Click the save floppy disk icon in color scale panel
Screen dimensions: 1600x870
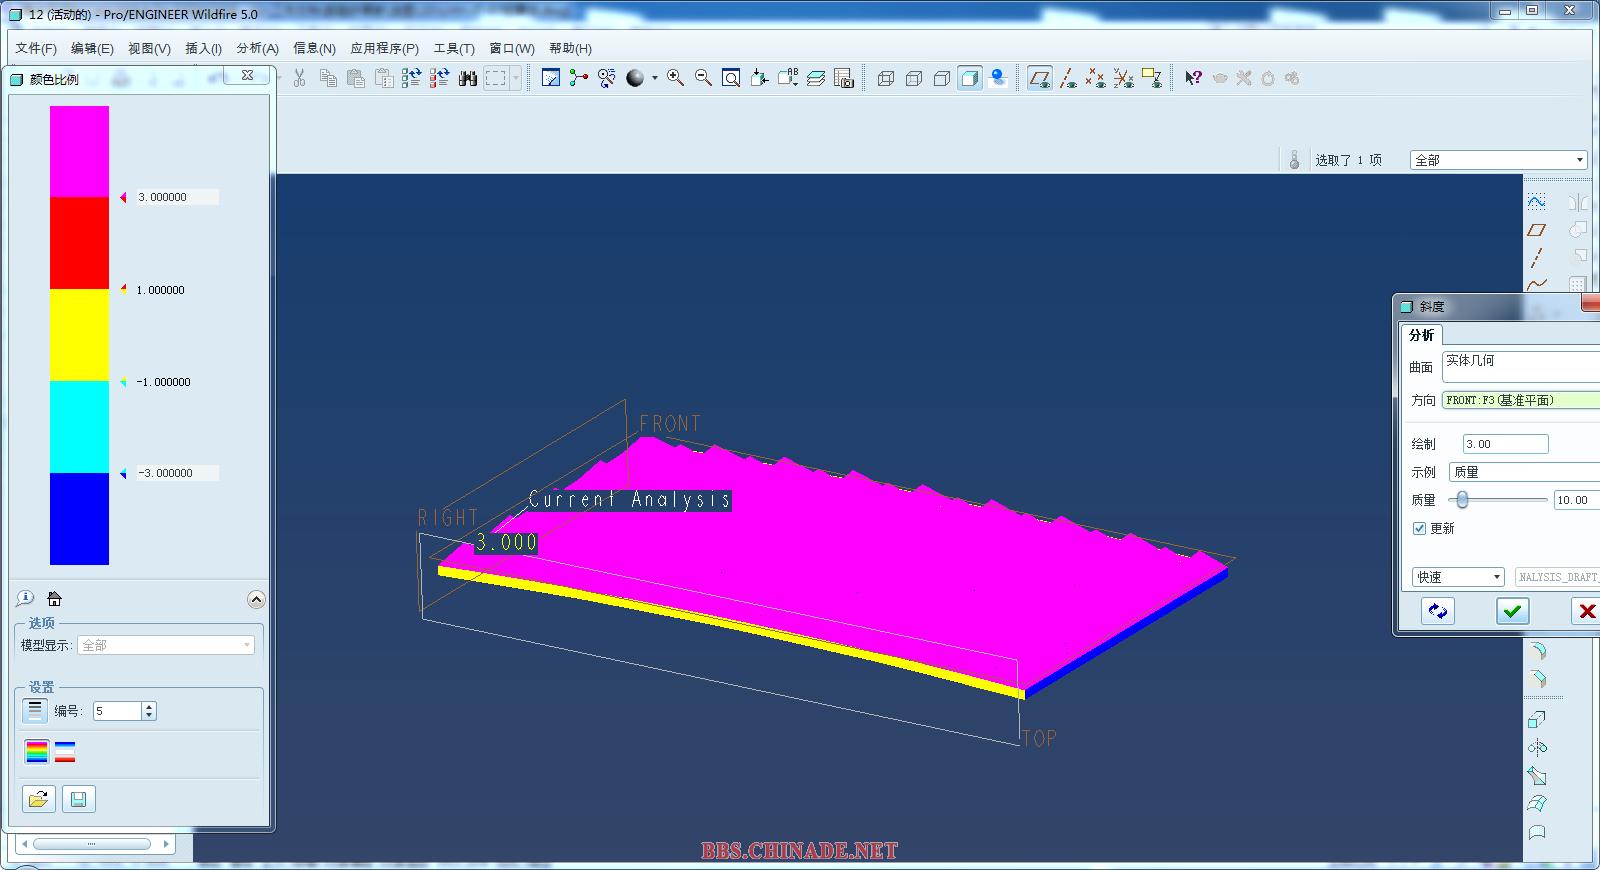tap(78, 799)
